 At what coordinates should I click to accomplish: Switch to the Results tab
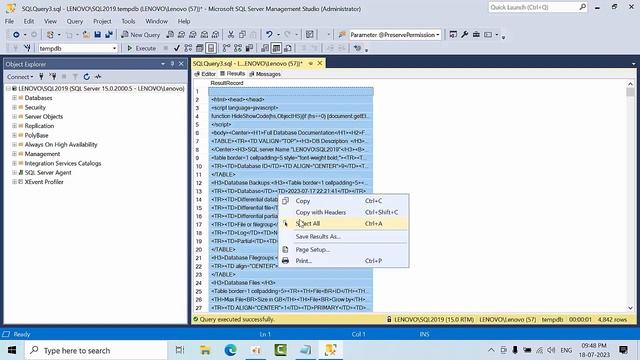[x=233, y=74]
